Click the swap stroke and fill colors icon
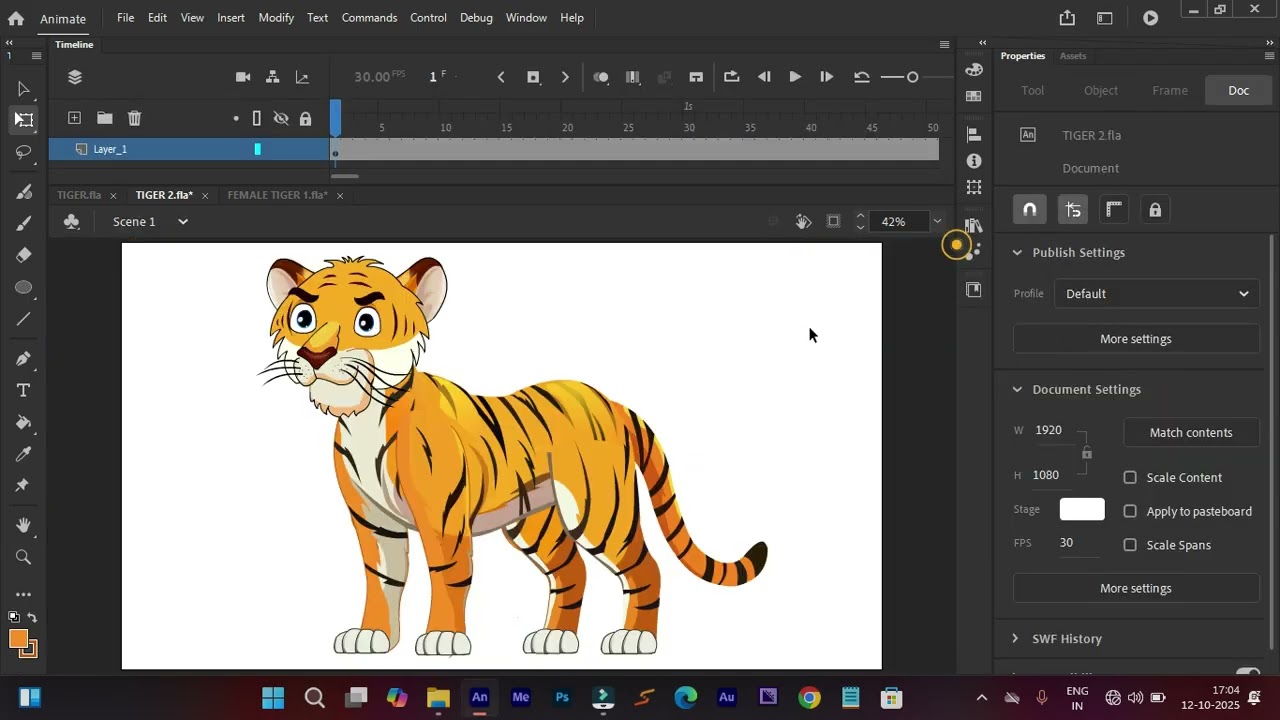Viewport: 1280px width, 720px height. [32, 618]
